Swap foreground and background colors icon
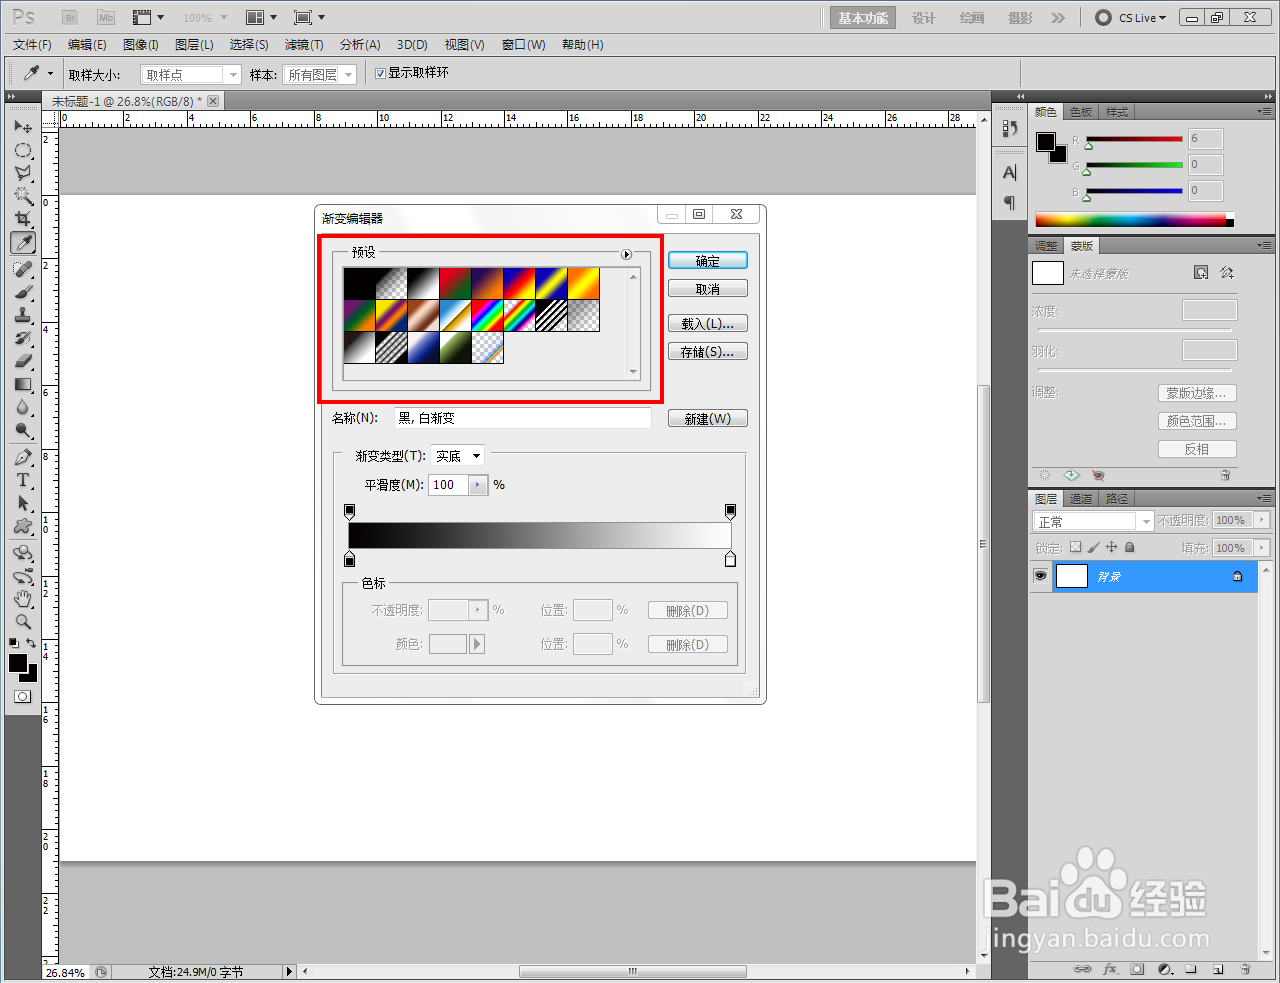 tap(31, 643)
